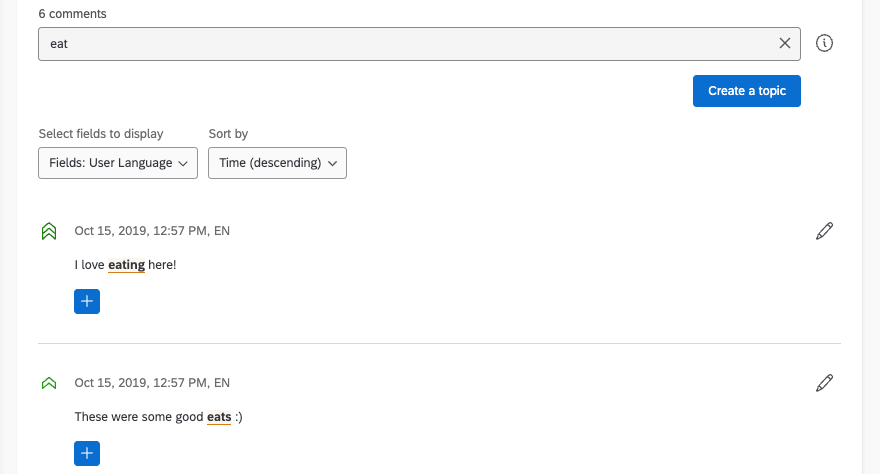
Task: Expand the 'Time (descending)' sort dropdown
Action: 277,163
